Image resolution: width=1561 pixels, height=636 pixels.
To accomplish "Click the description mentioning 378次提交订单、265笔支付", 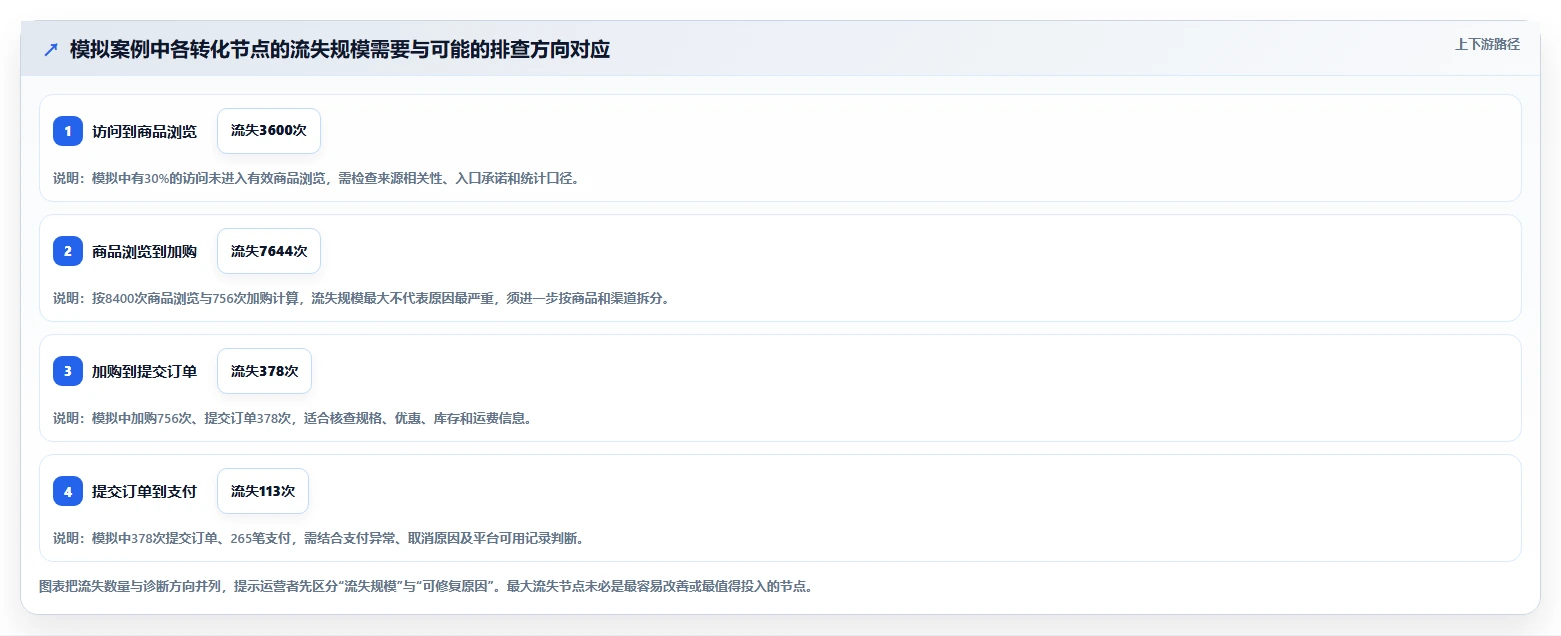I will tap(318, 539).
